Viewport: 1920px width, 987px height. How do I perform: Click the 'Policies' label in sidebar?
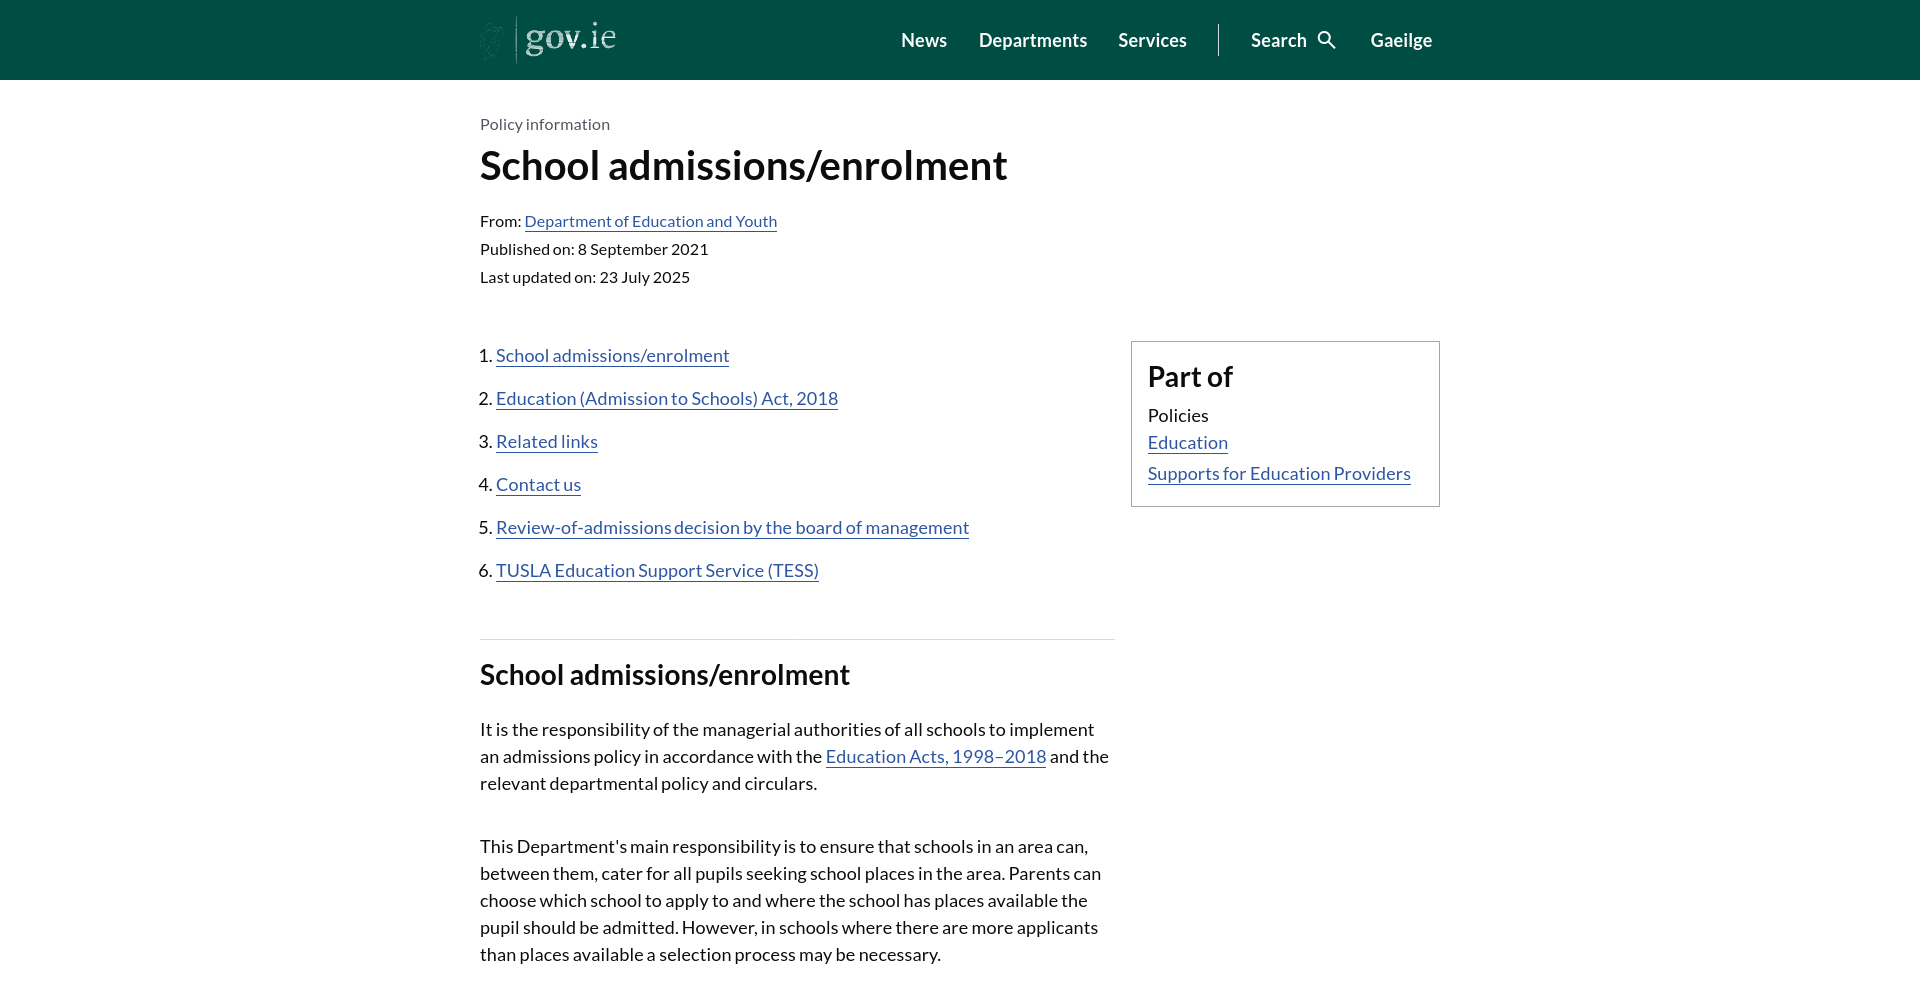(x=1178, y=416)
